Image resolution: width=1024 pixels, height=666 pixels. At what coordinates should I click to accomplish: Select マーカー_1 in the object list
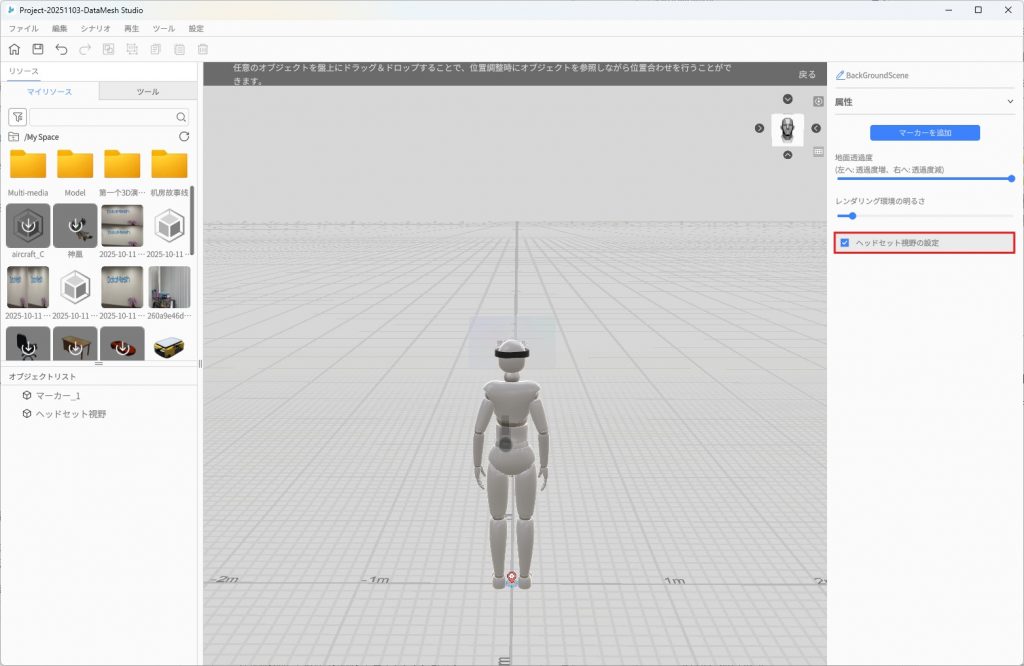57,396
